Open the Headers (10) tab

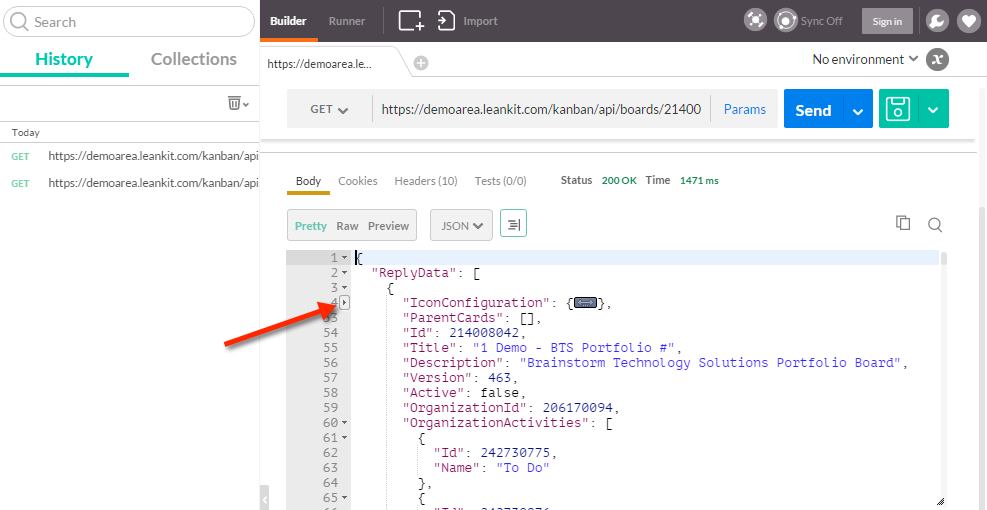tap(426, 181)
